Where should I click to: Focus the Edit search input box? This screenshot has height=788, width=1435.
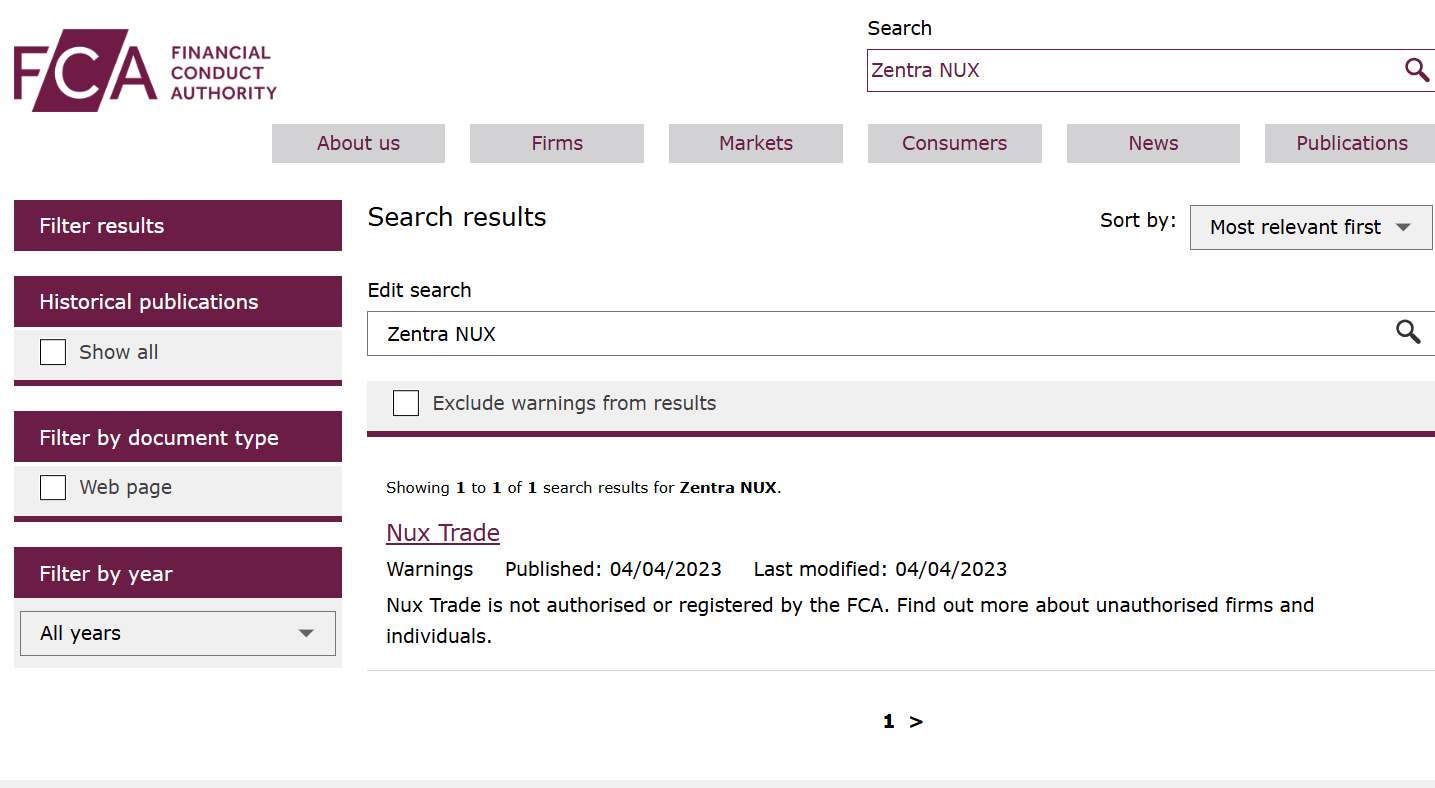point(880,333)
